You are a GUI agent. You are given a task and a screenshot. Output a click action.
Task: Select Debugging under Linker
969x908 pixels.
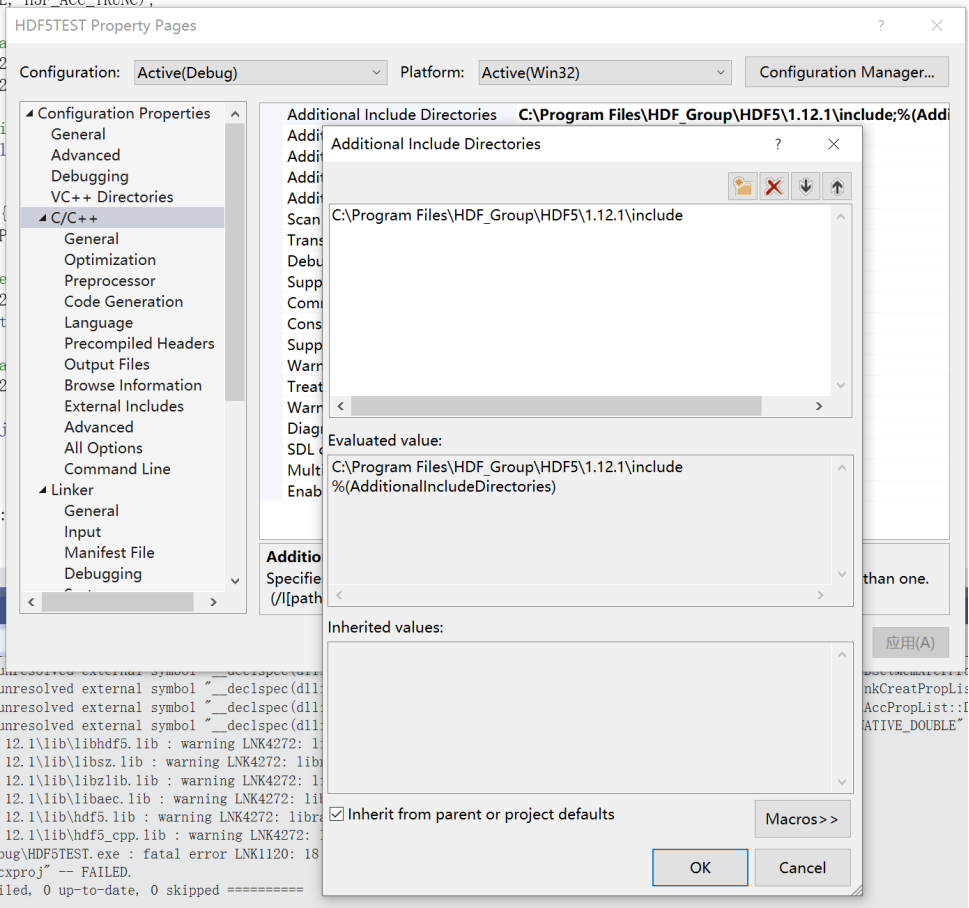(x=103, y=574)
